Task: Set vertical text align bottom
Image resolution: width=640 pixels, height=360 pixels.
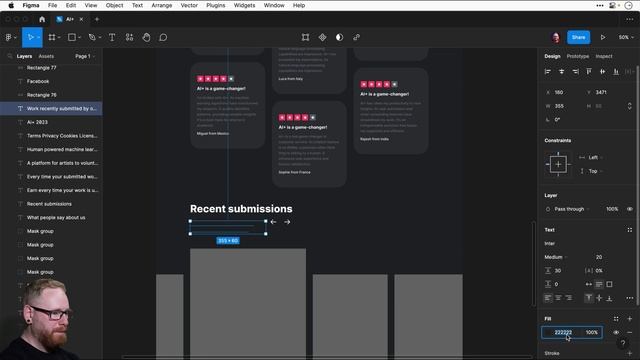Action: point(609,298)
